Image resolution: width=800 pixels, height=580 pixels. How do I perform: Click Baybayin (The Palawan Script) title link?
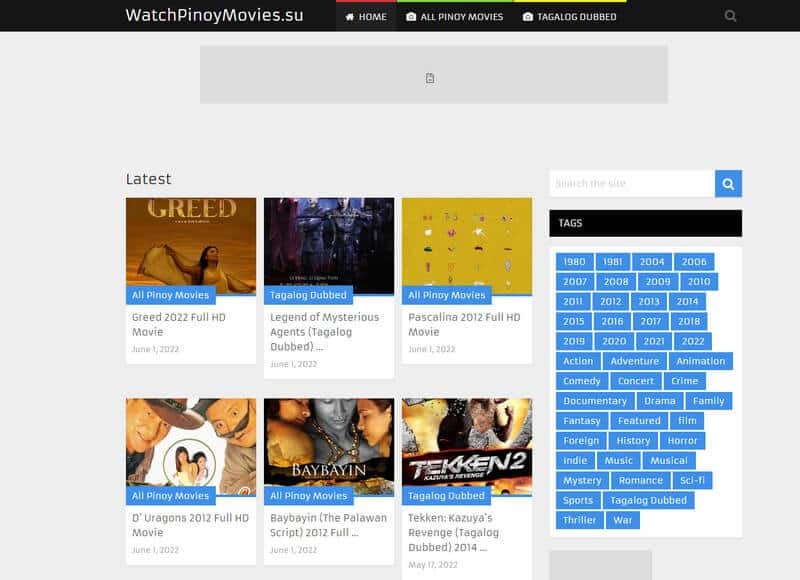click(329, 525)
